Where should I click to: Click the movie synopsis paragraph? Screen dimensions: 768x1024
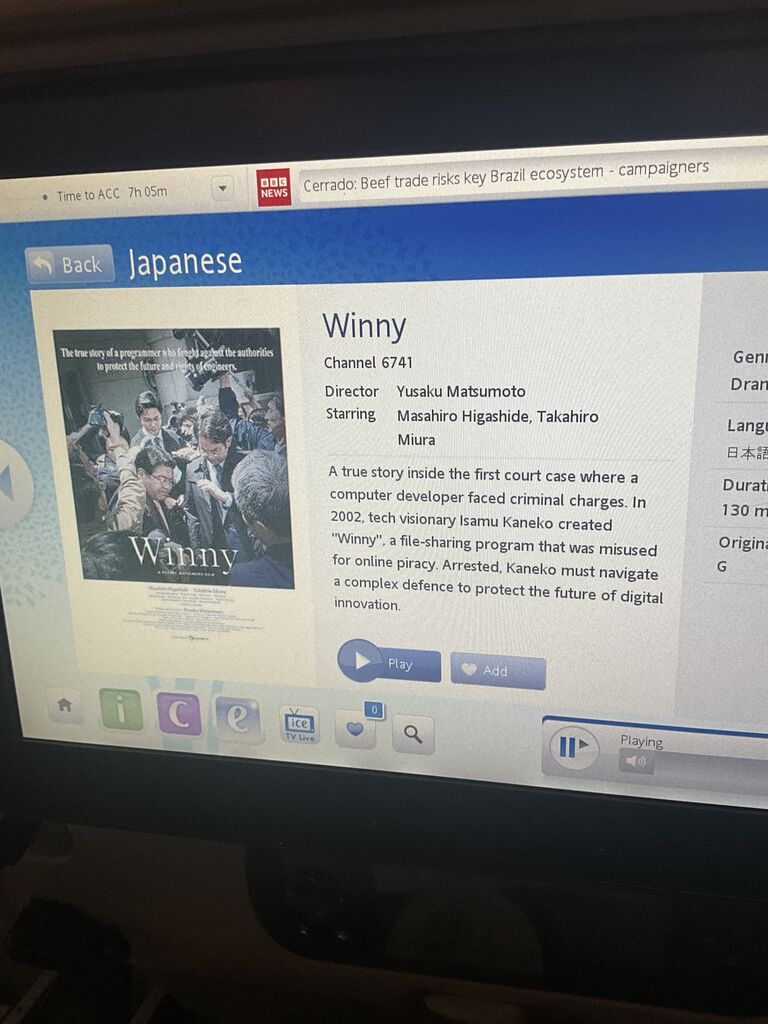pyautogui.click(x=498, y=541)
